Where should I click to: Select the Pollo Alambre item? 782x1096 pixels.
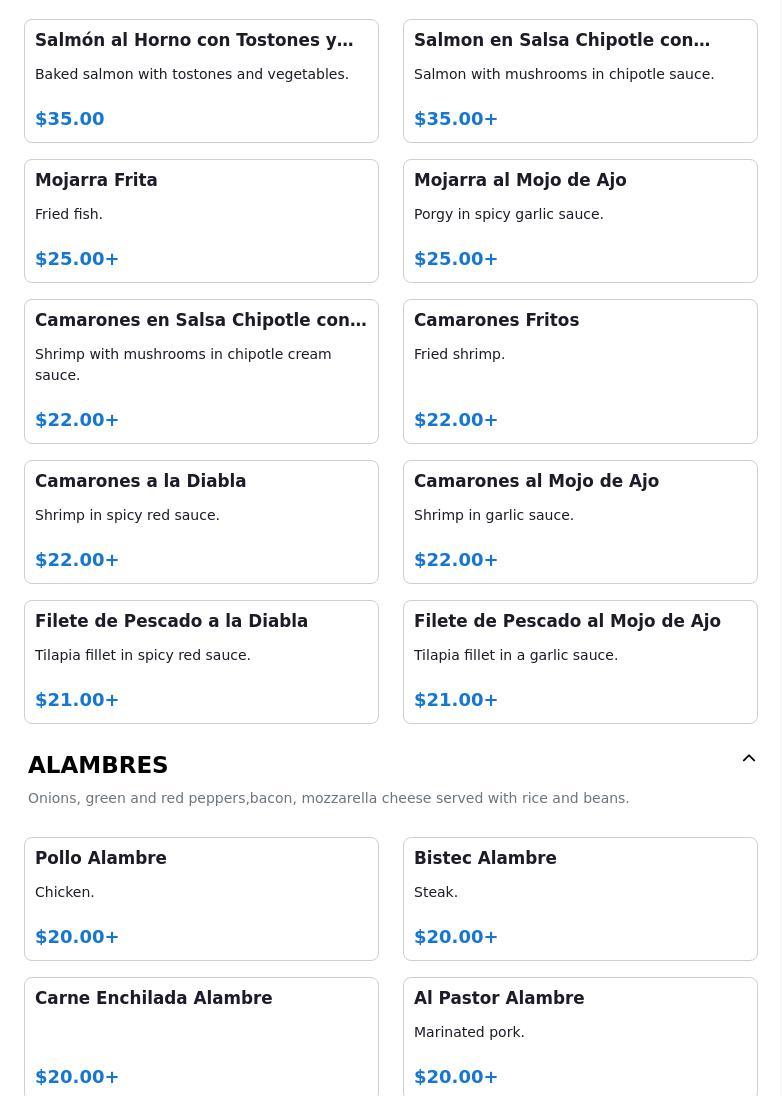click(201, 899)
